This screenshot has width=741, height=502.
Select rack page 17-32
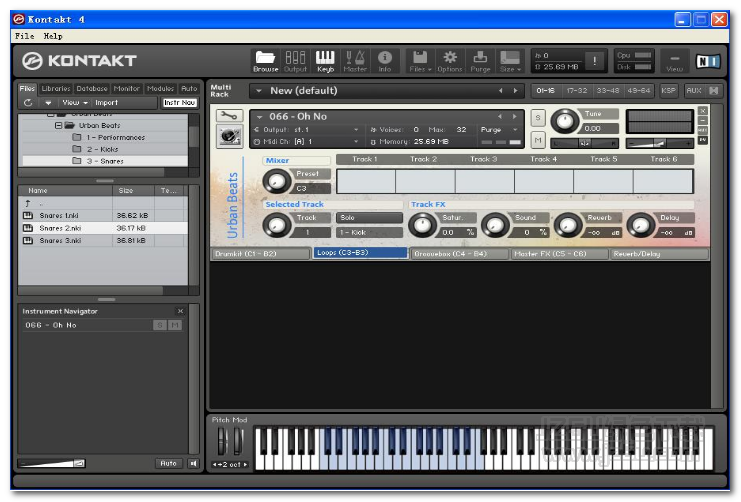tap(577, 90)
